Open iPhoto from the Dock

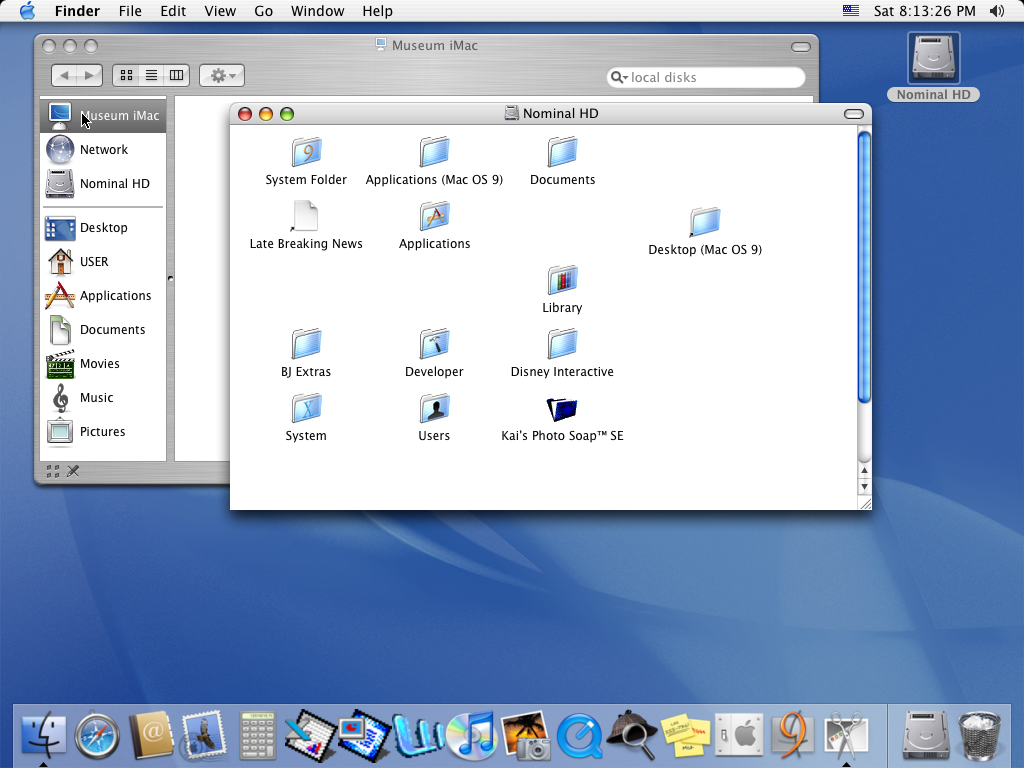pos(526,736)
